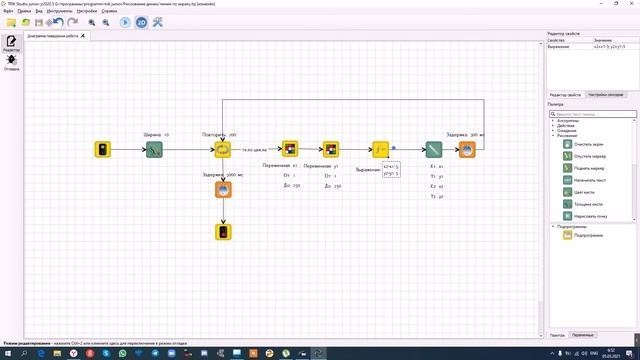Pick the Поднять маркер palette block
640x360 pixels.
(584, 168)
